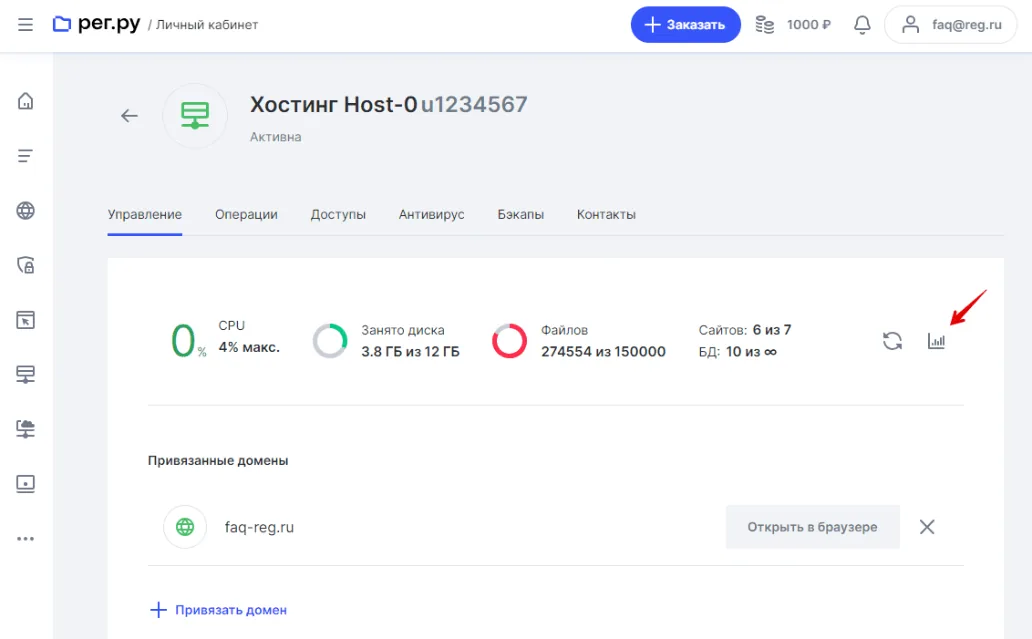Select the services list icon in sidebar
1032x639 pixels.
25,155
